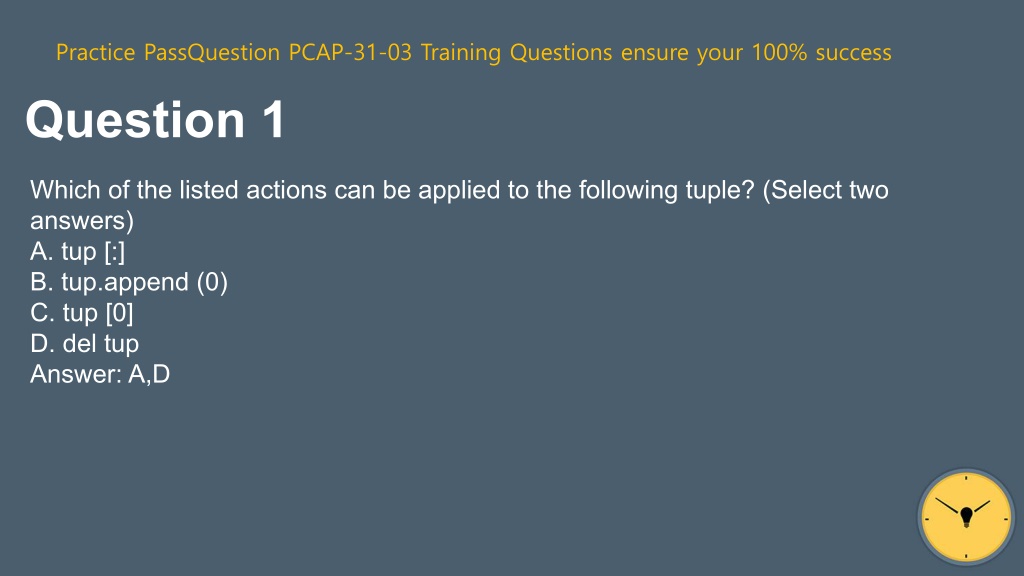
Task: Click the (Select two phrase
Action: pyautogui.click(x=825, y=190)
